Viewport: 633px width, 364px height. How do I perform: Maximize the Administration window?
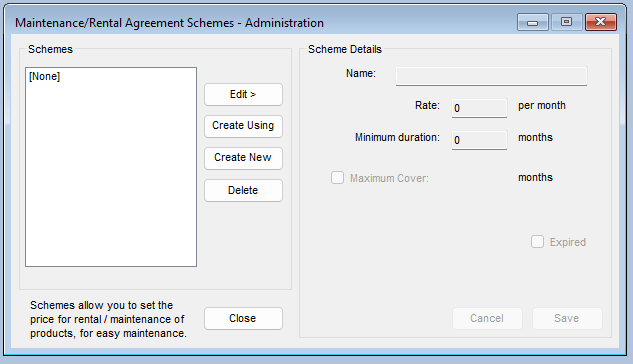[x=566, y=22]
